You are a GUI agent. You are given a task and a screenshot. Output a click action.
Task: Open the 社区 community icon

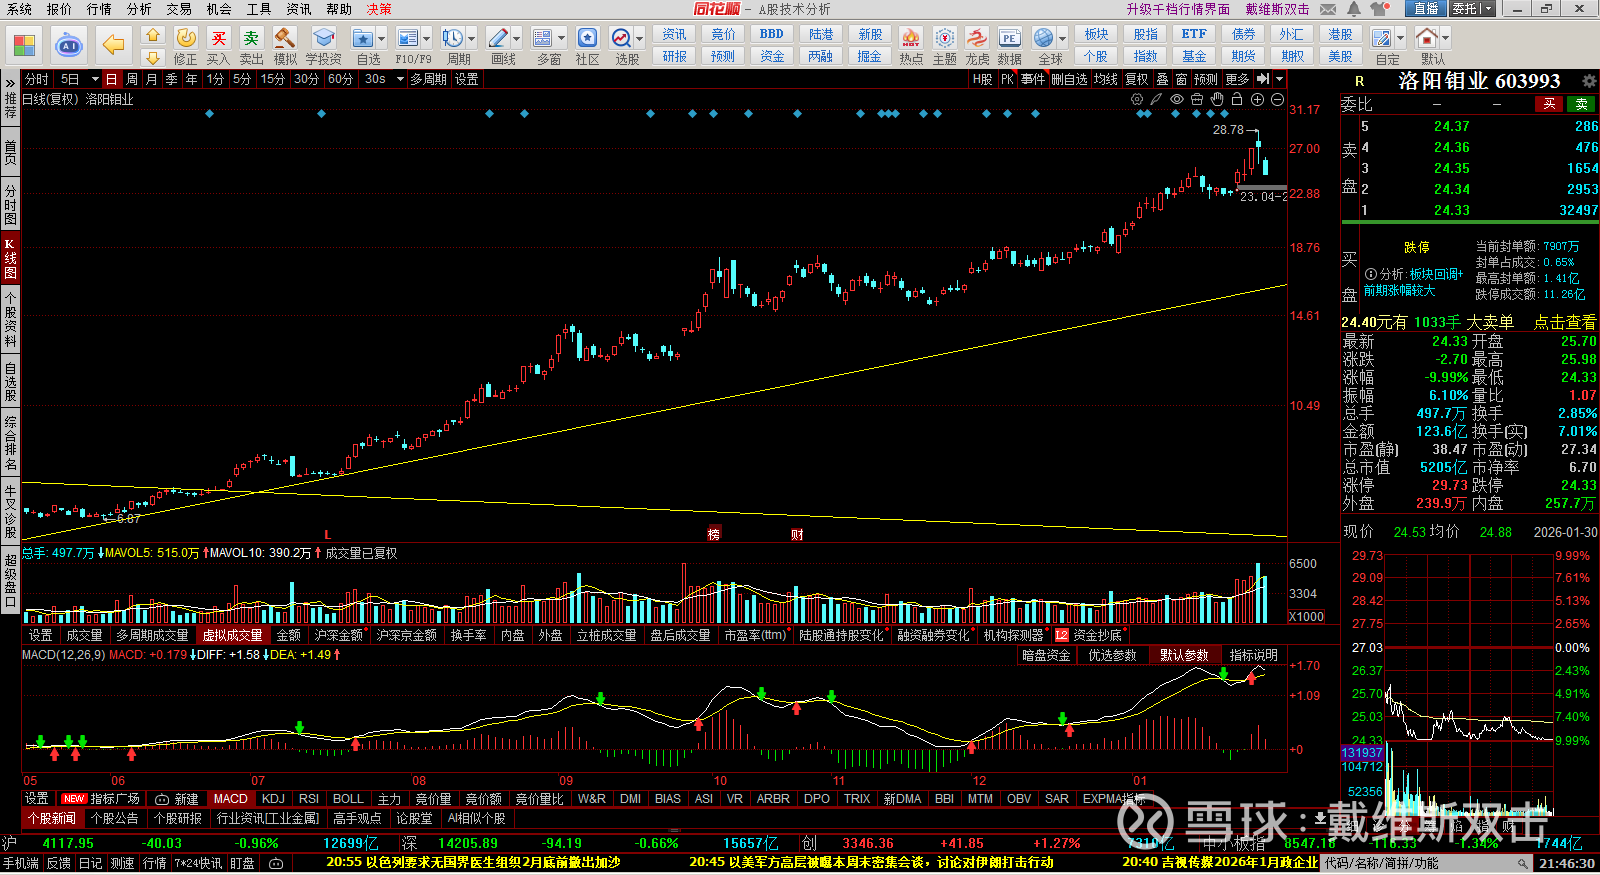(x=588, y=39)
